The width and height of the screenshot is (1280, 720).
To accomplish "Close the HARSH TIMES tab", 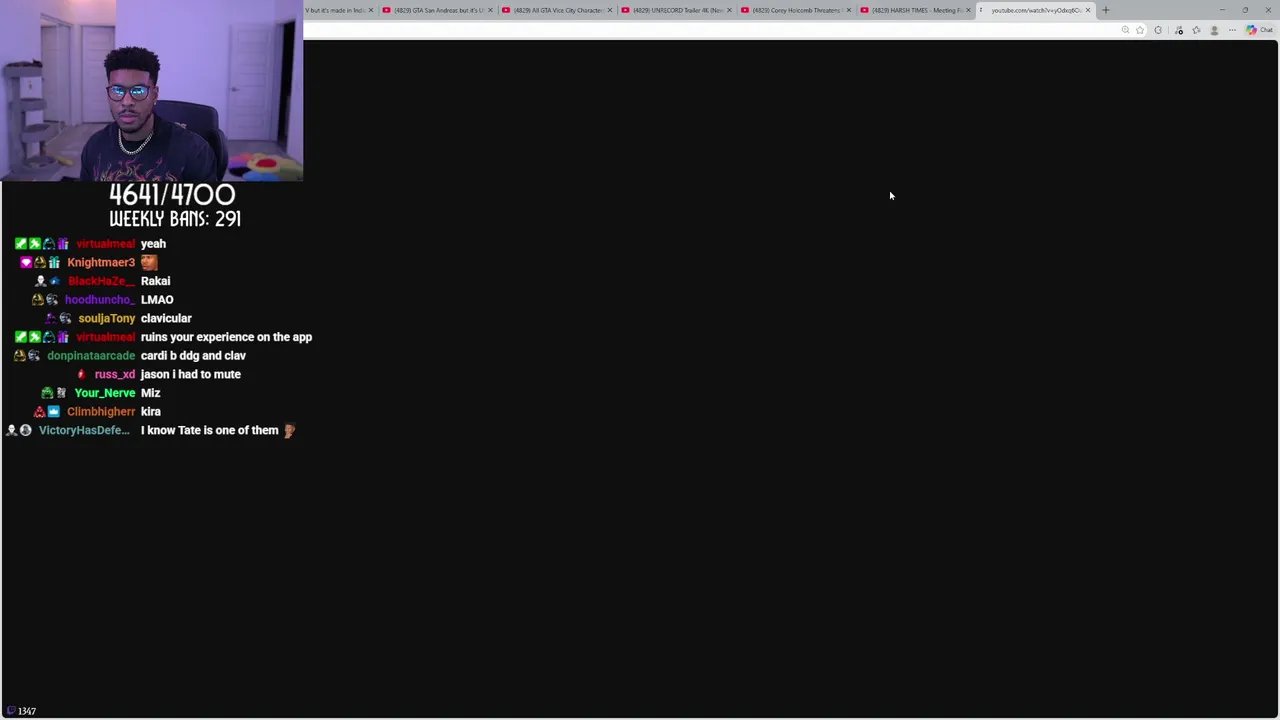I will click(x=968, y=10).
